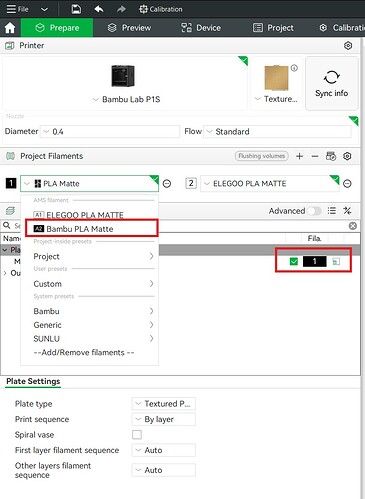365x499 pixels.
Task: Click the object edit settings icon
Action: (336, 261)
